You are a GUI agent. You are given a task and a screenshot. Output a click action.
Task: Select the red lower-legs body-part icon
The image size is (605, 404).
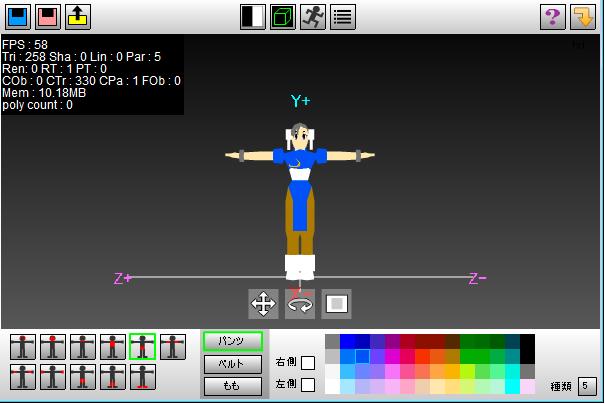point(113,377)
